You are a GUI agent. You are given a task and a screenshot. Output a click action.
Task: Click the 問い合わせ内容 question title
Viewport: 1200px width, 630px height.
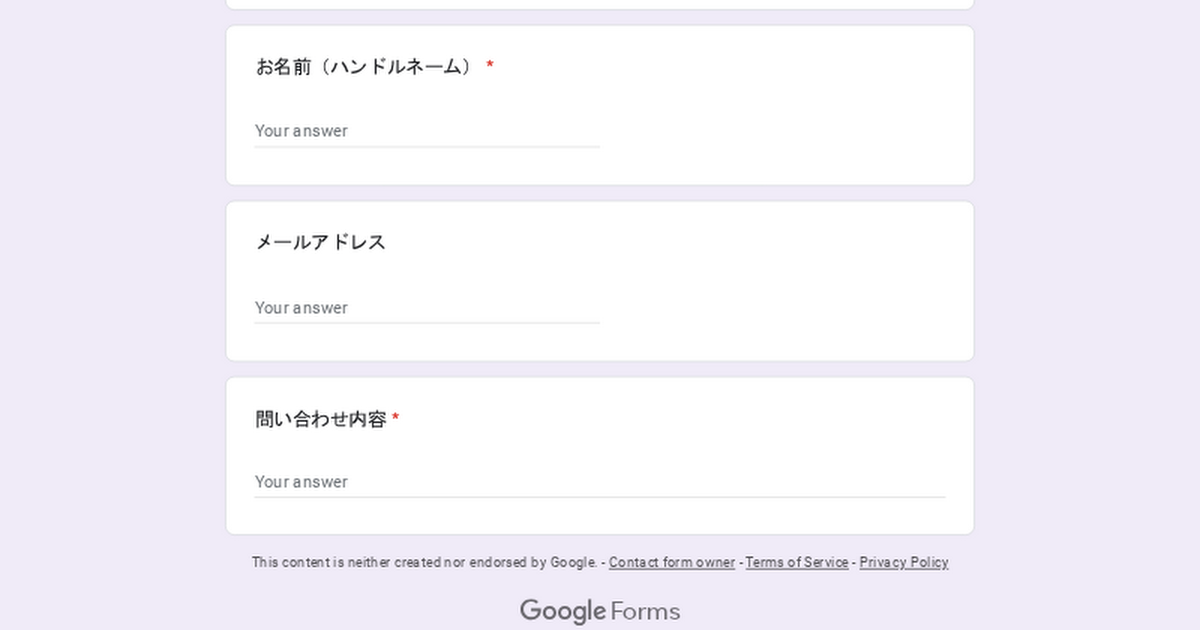pyautogui.click(x=321, y=420)
